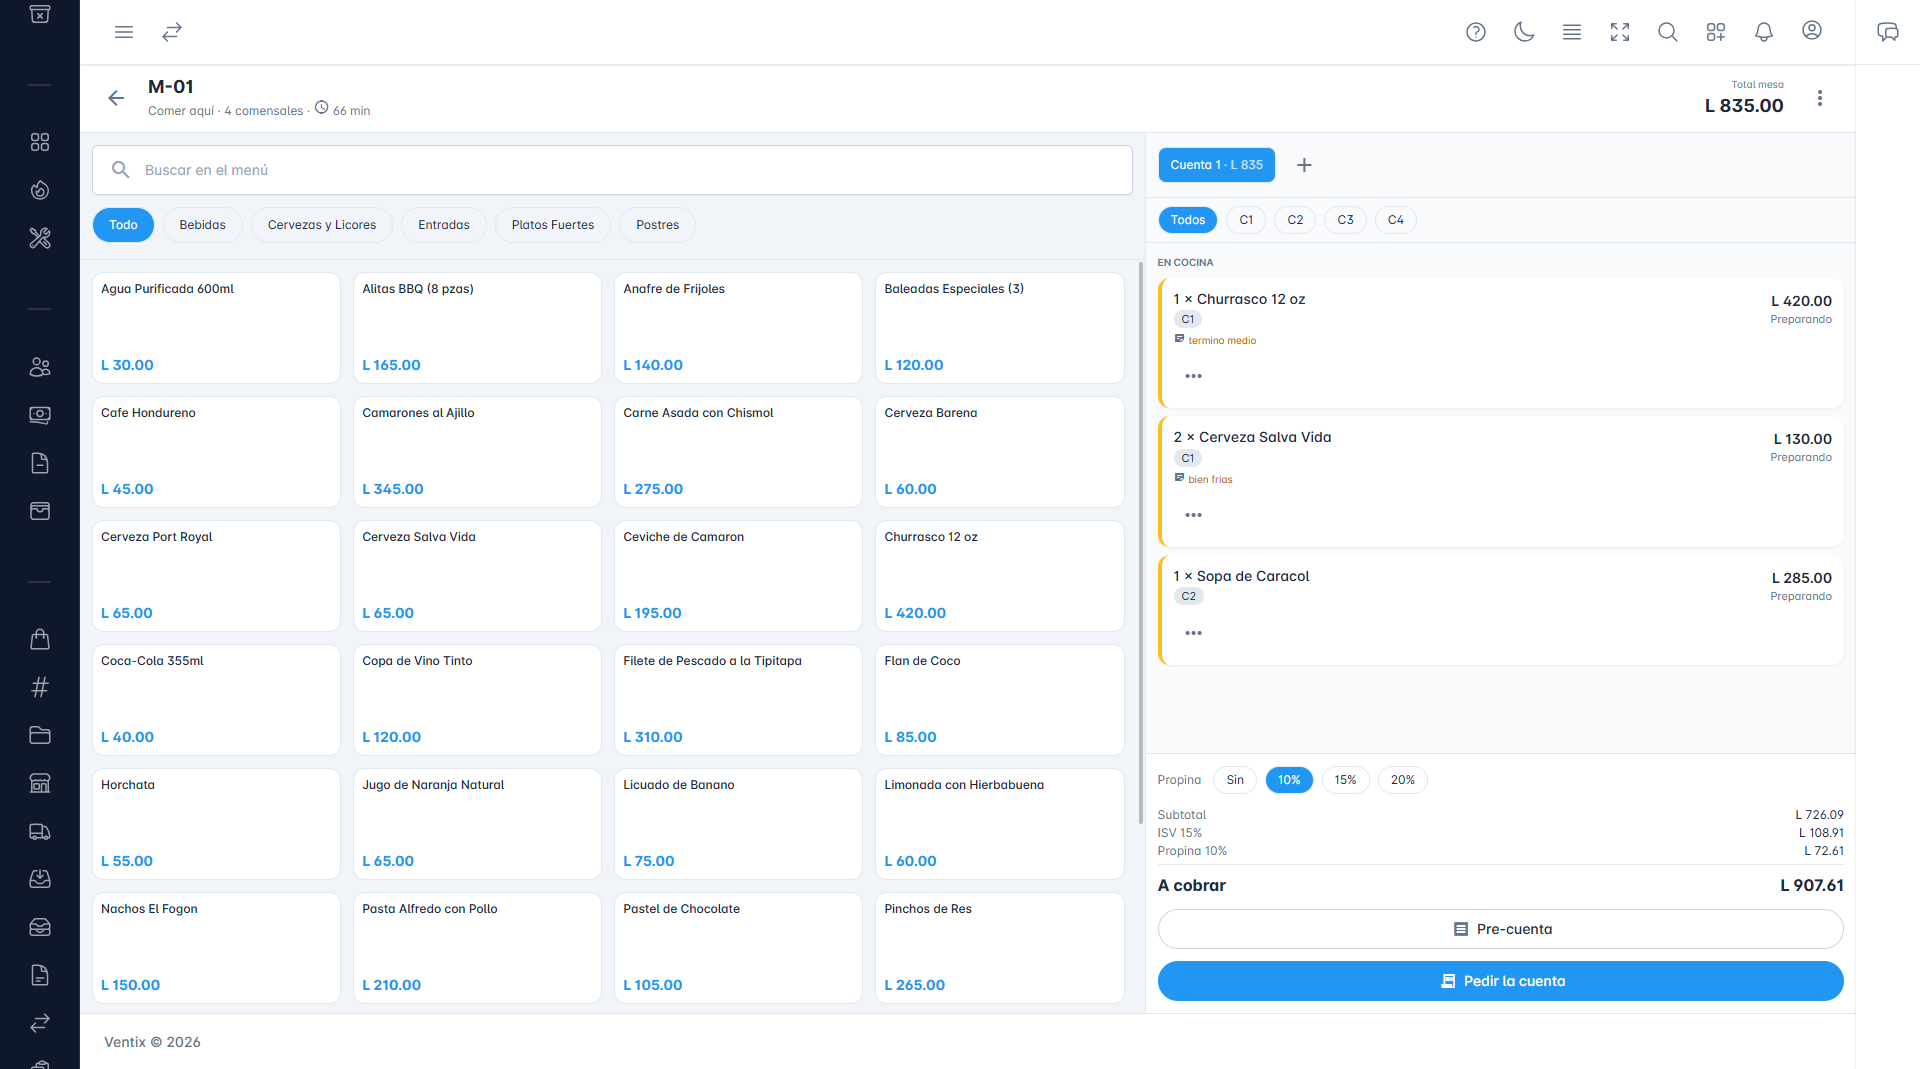Select no tip option Sin
Viewport: 1920px width, 1069px height.
(1235, 780)
